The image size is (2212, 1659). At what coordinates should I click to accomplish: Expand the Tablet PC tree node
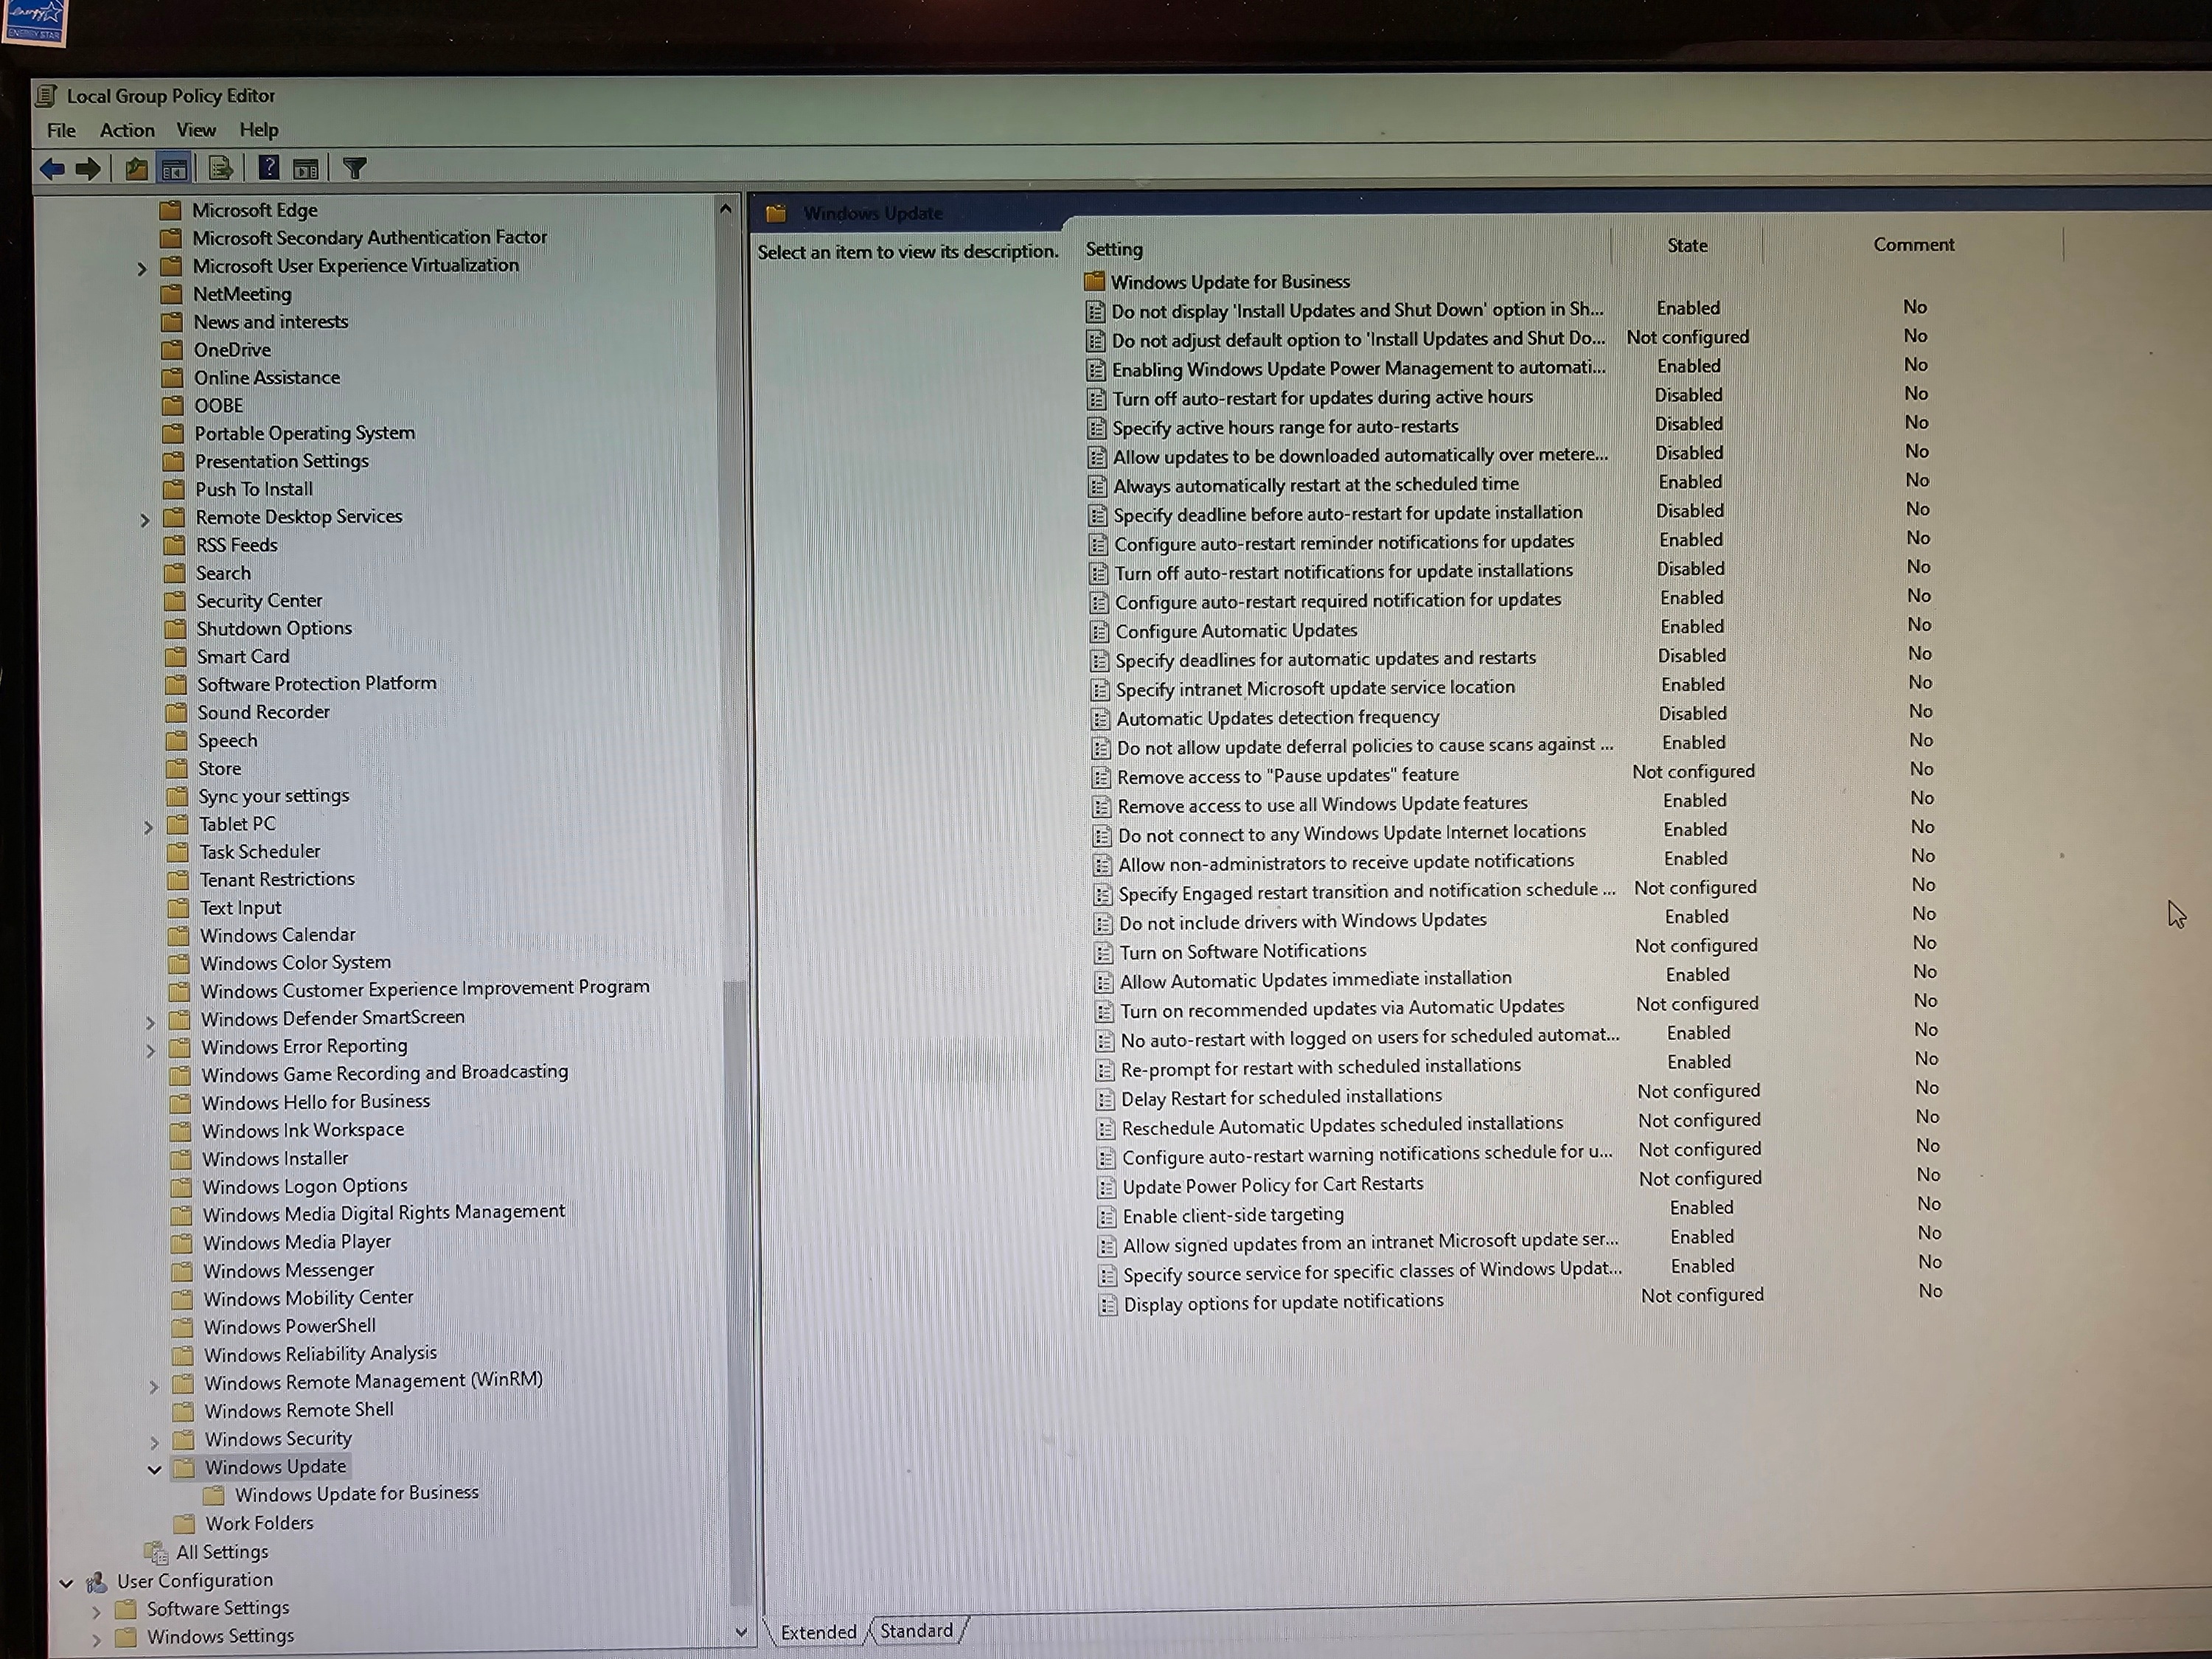(x=149, y=827)
